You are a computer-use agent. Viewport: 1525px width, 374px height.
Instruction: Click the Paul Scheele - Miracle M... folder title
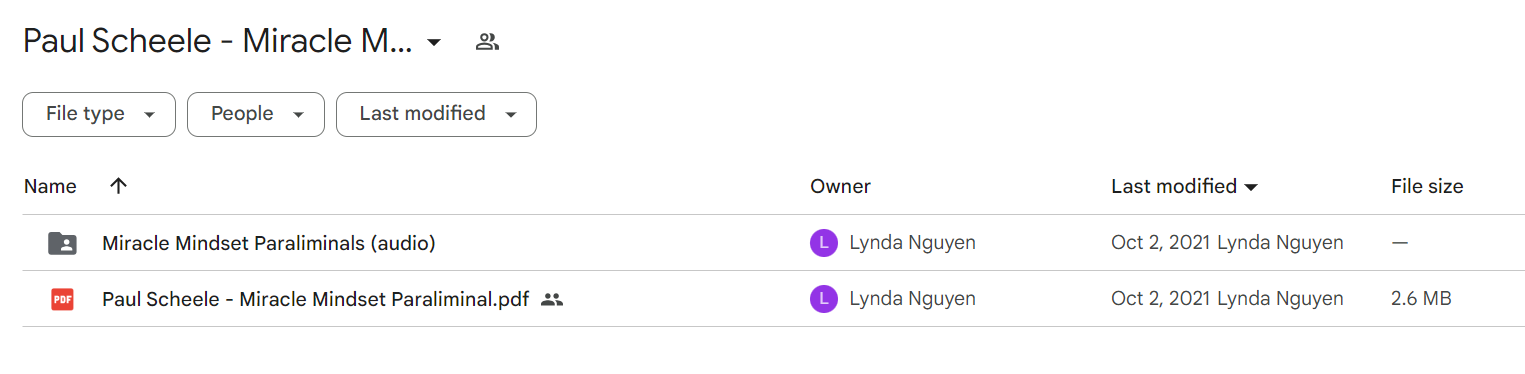218,42
